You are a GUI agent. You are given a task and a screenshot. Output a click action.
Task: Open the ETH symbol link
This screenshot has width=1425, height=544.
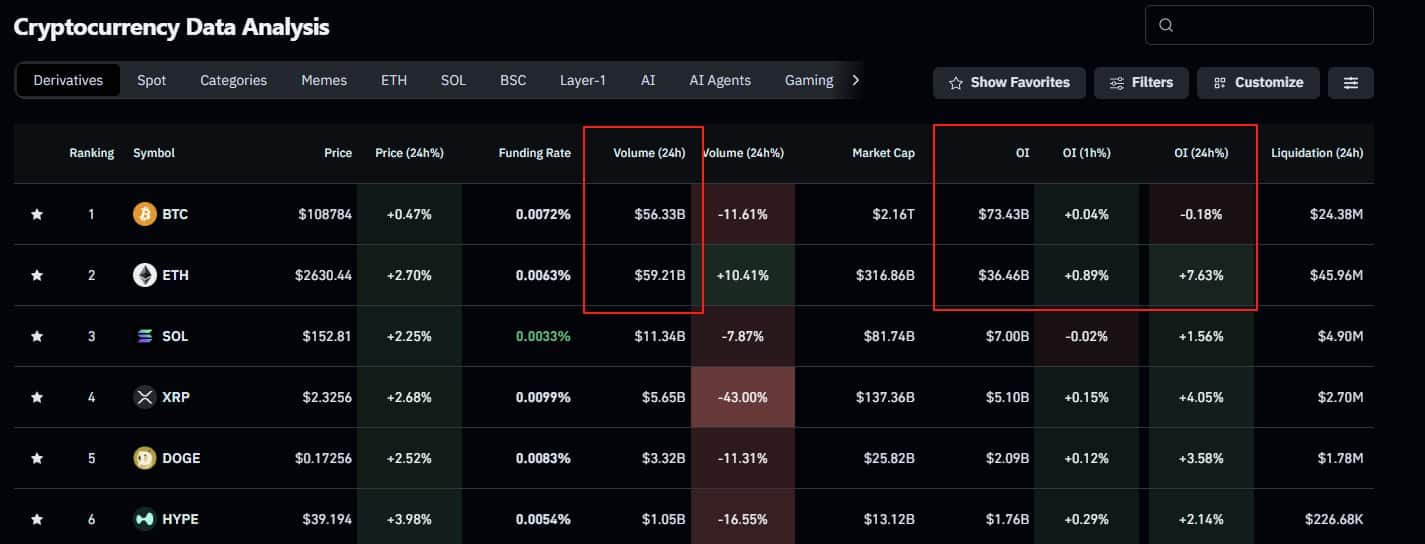tap(175, 275)
